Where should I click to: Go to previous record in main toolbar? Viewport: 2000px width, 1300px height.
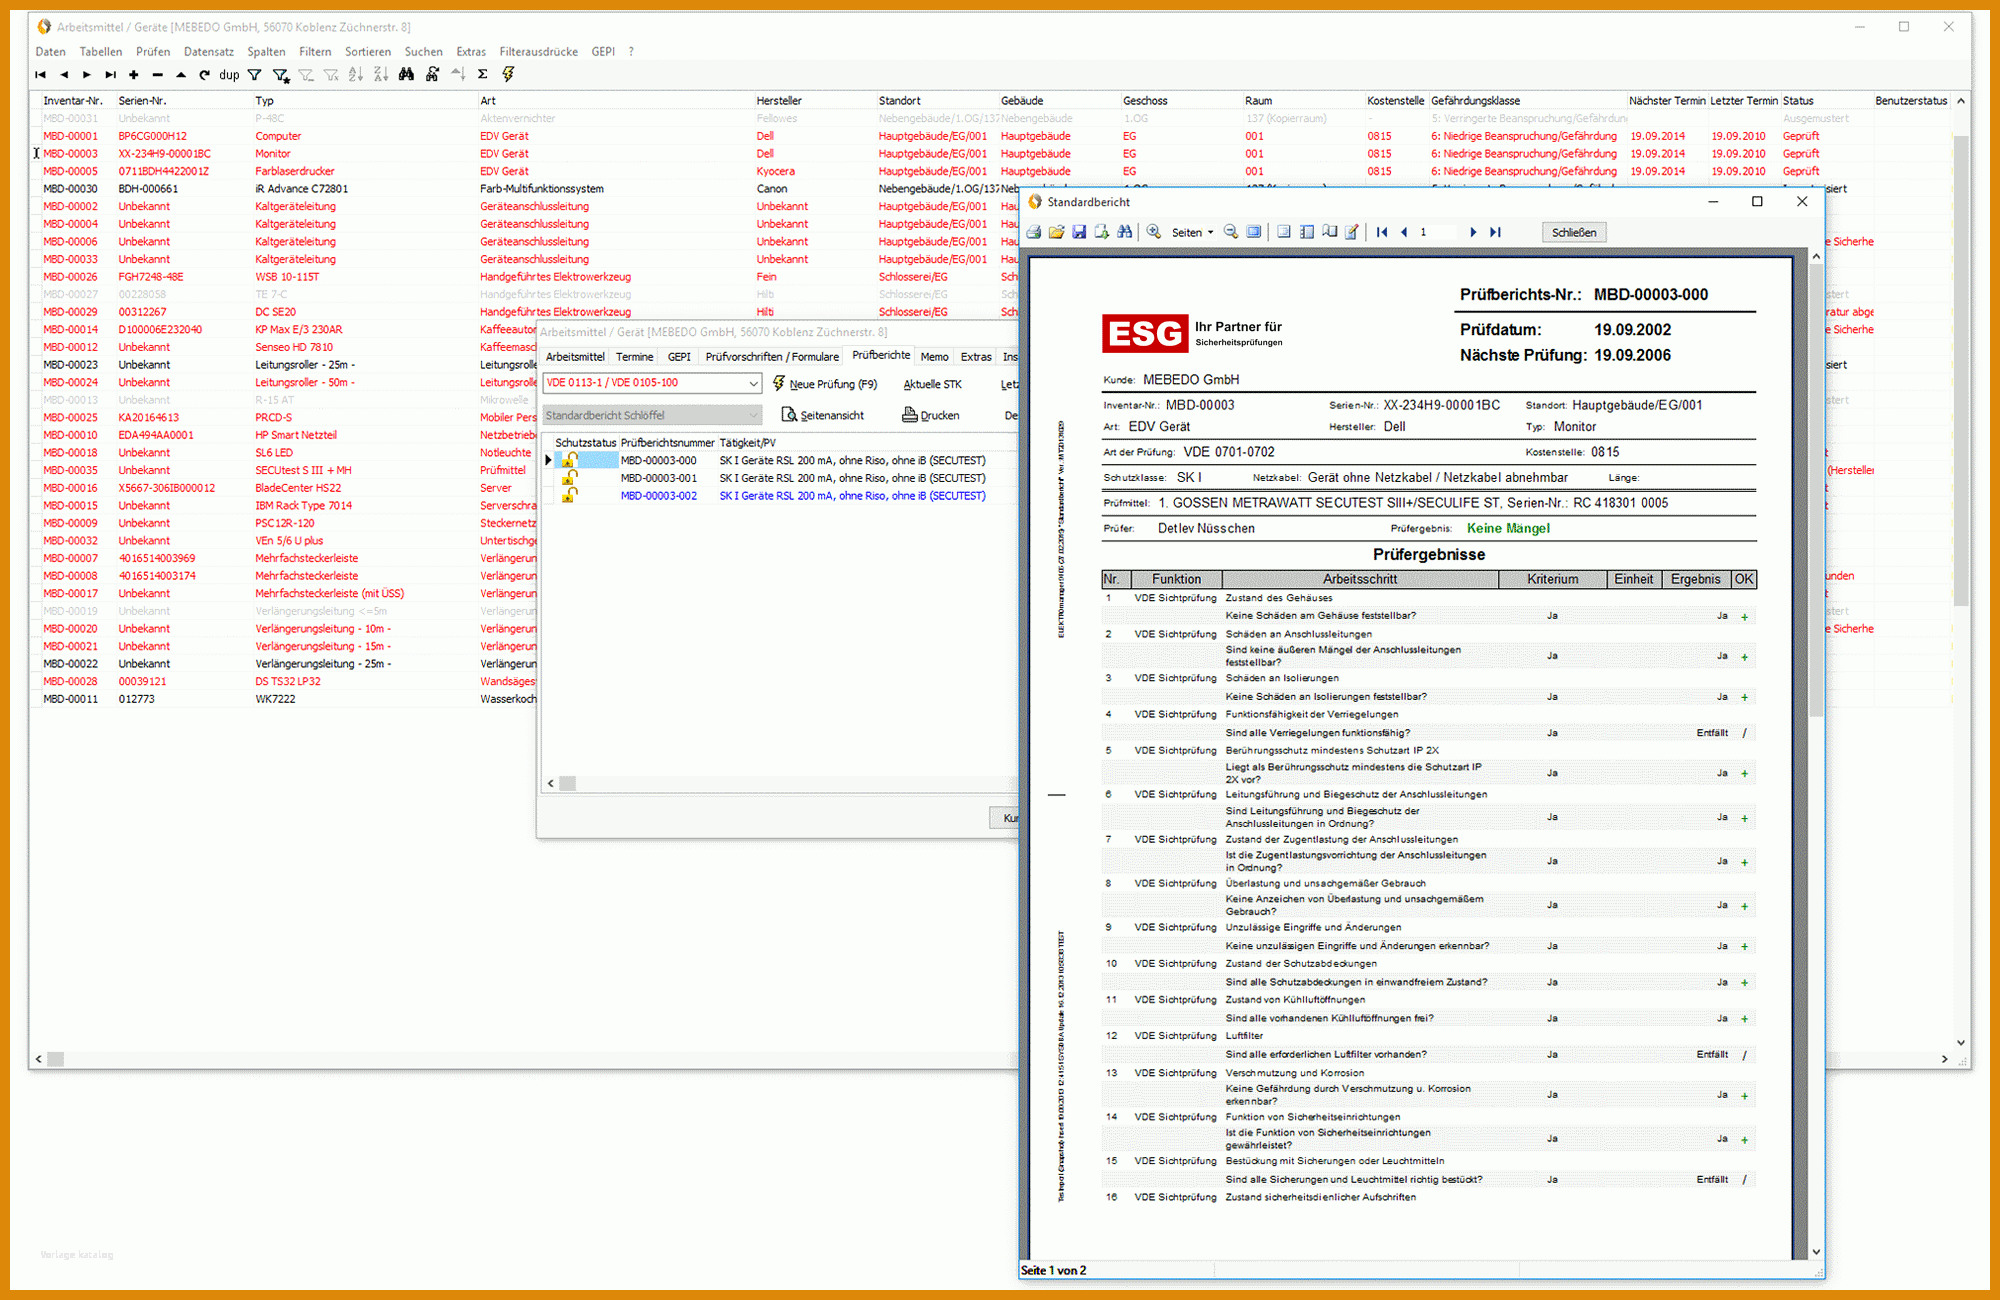pyautogui.click(x=64, y=75)
